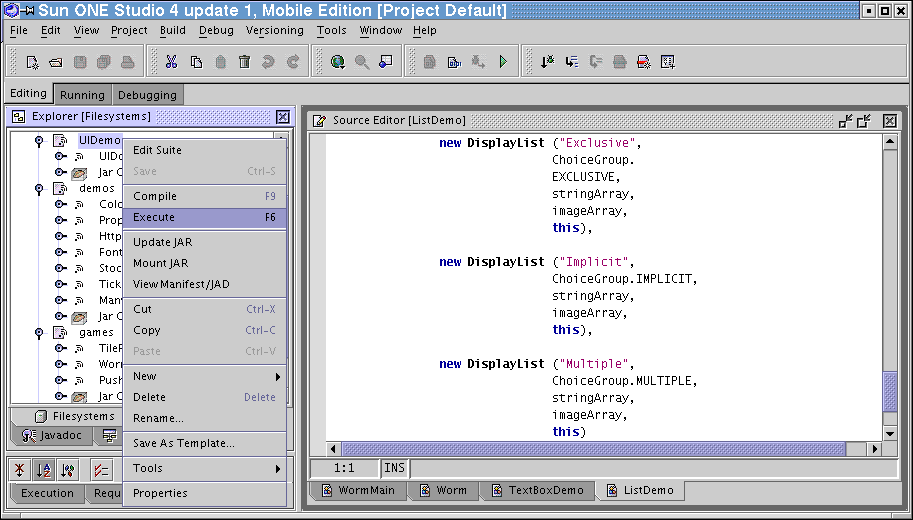Click the New file toolbar icon
Image resolution: width=913 pixels, height=520 pixels.
pyautogui.click(x=32, y=62)
